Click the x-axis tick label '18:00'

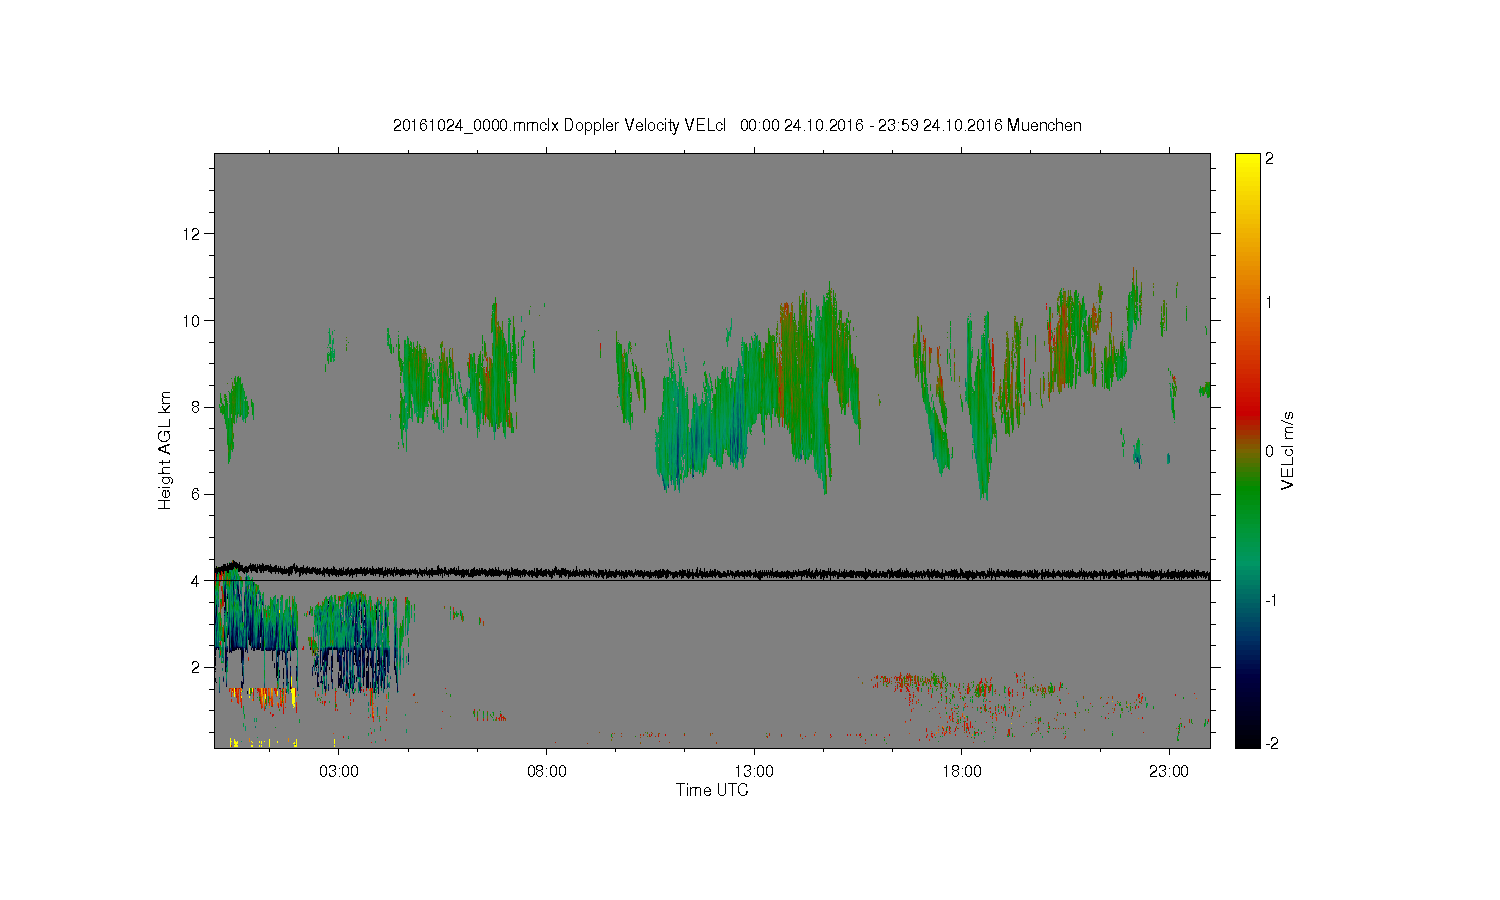pyautogui.click(x=962, y=772)
